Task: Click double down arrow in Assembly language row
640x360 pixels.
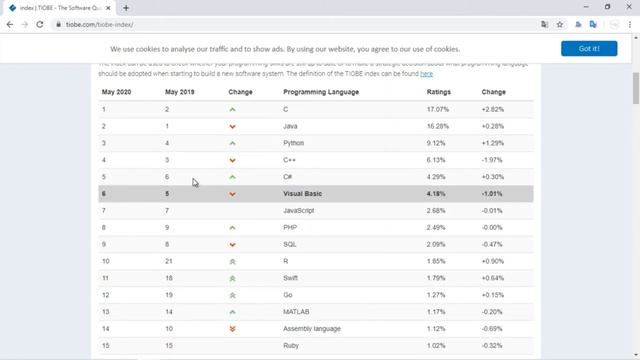Action: pyautogui.click(x=232, y=329)
